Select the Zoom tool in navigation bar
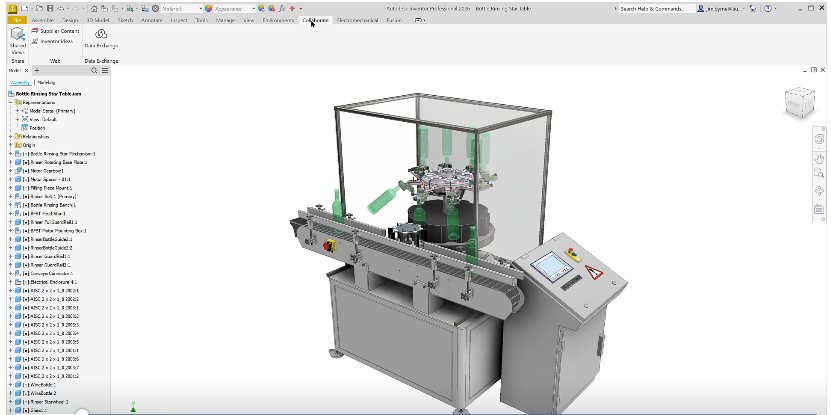 pos(818,174)
